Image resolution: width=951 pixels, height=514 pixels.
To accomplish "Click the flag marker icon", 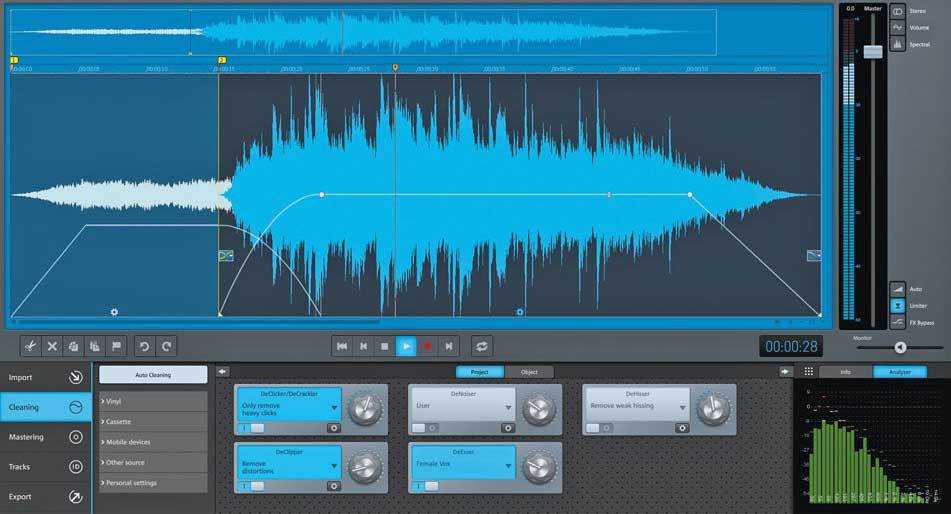I will [x=116, y=347].
